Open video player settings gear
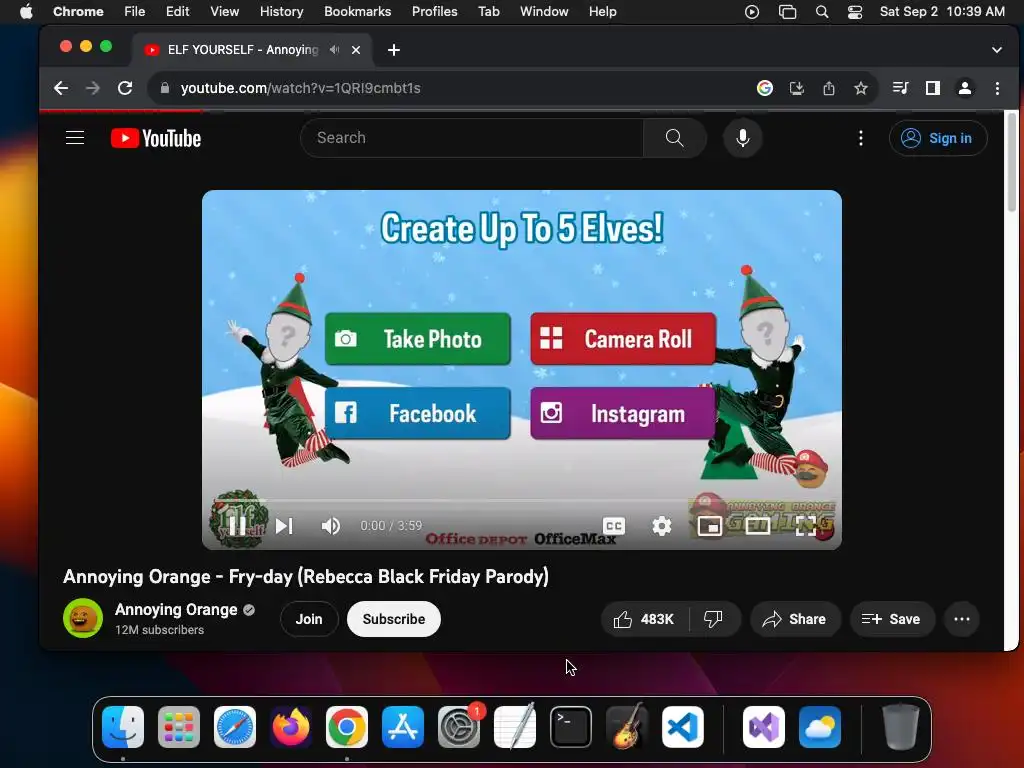Viewport: 1024px width, 768px height. [662, 526]
